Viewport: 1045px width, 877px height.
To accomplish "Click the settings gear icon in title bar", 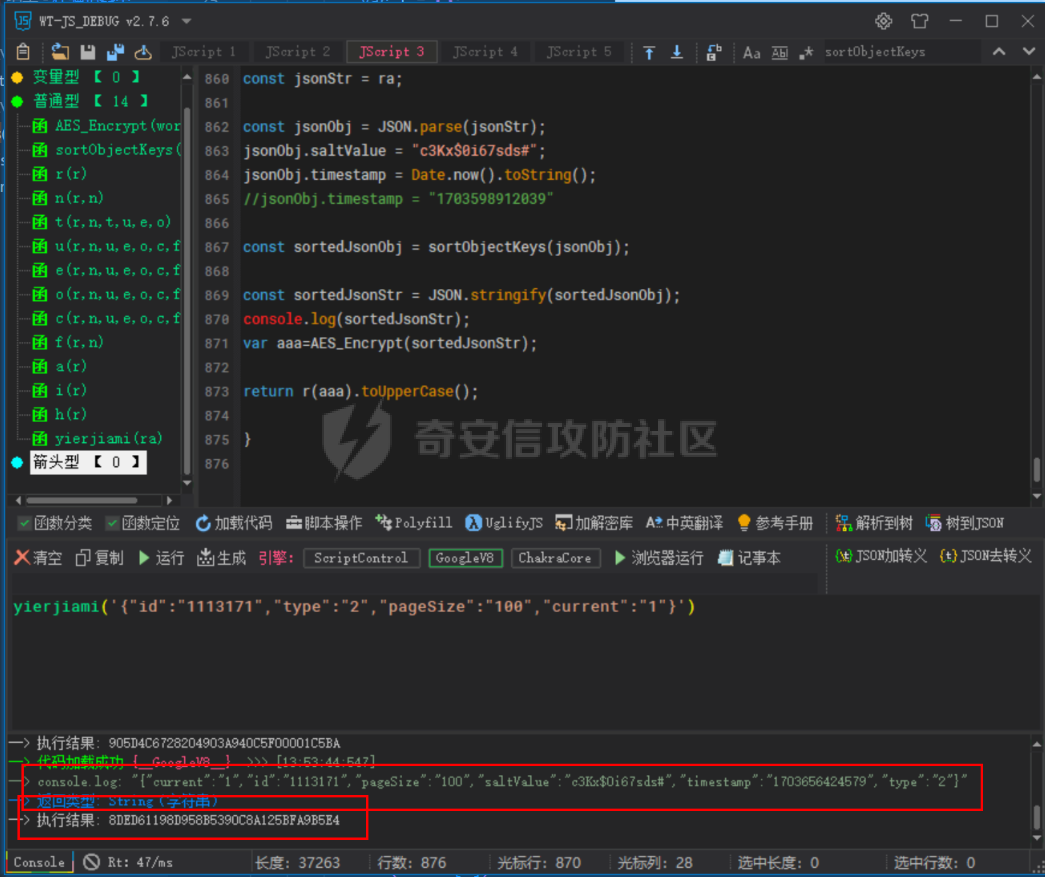I will pyautogui.click(x=883, y=21).
